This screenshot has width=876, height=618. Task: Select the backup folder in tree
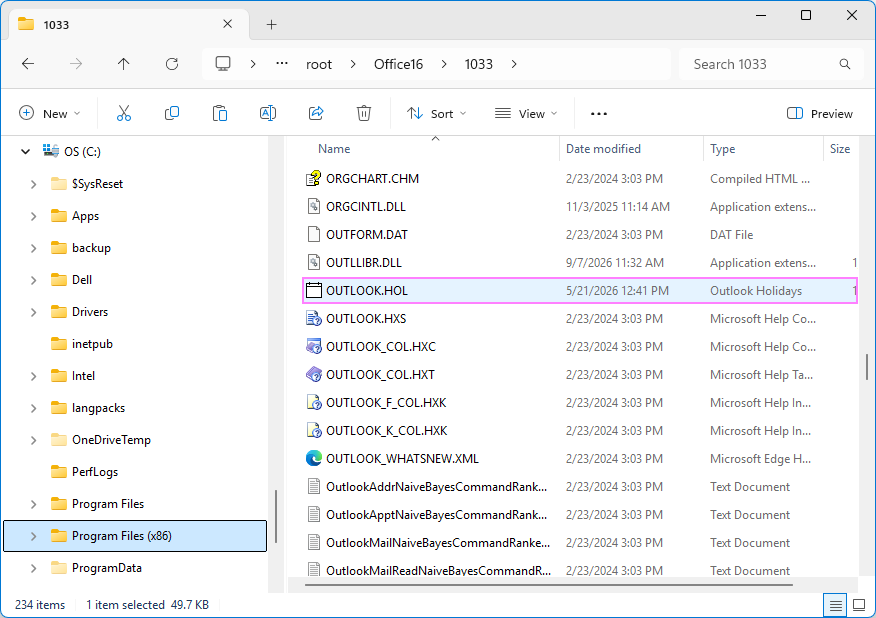pos(91,248)
